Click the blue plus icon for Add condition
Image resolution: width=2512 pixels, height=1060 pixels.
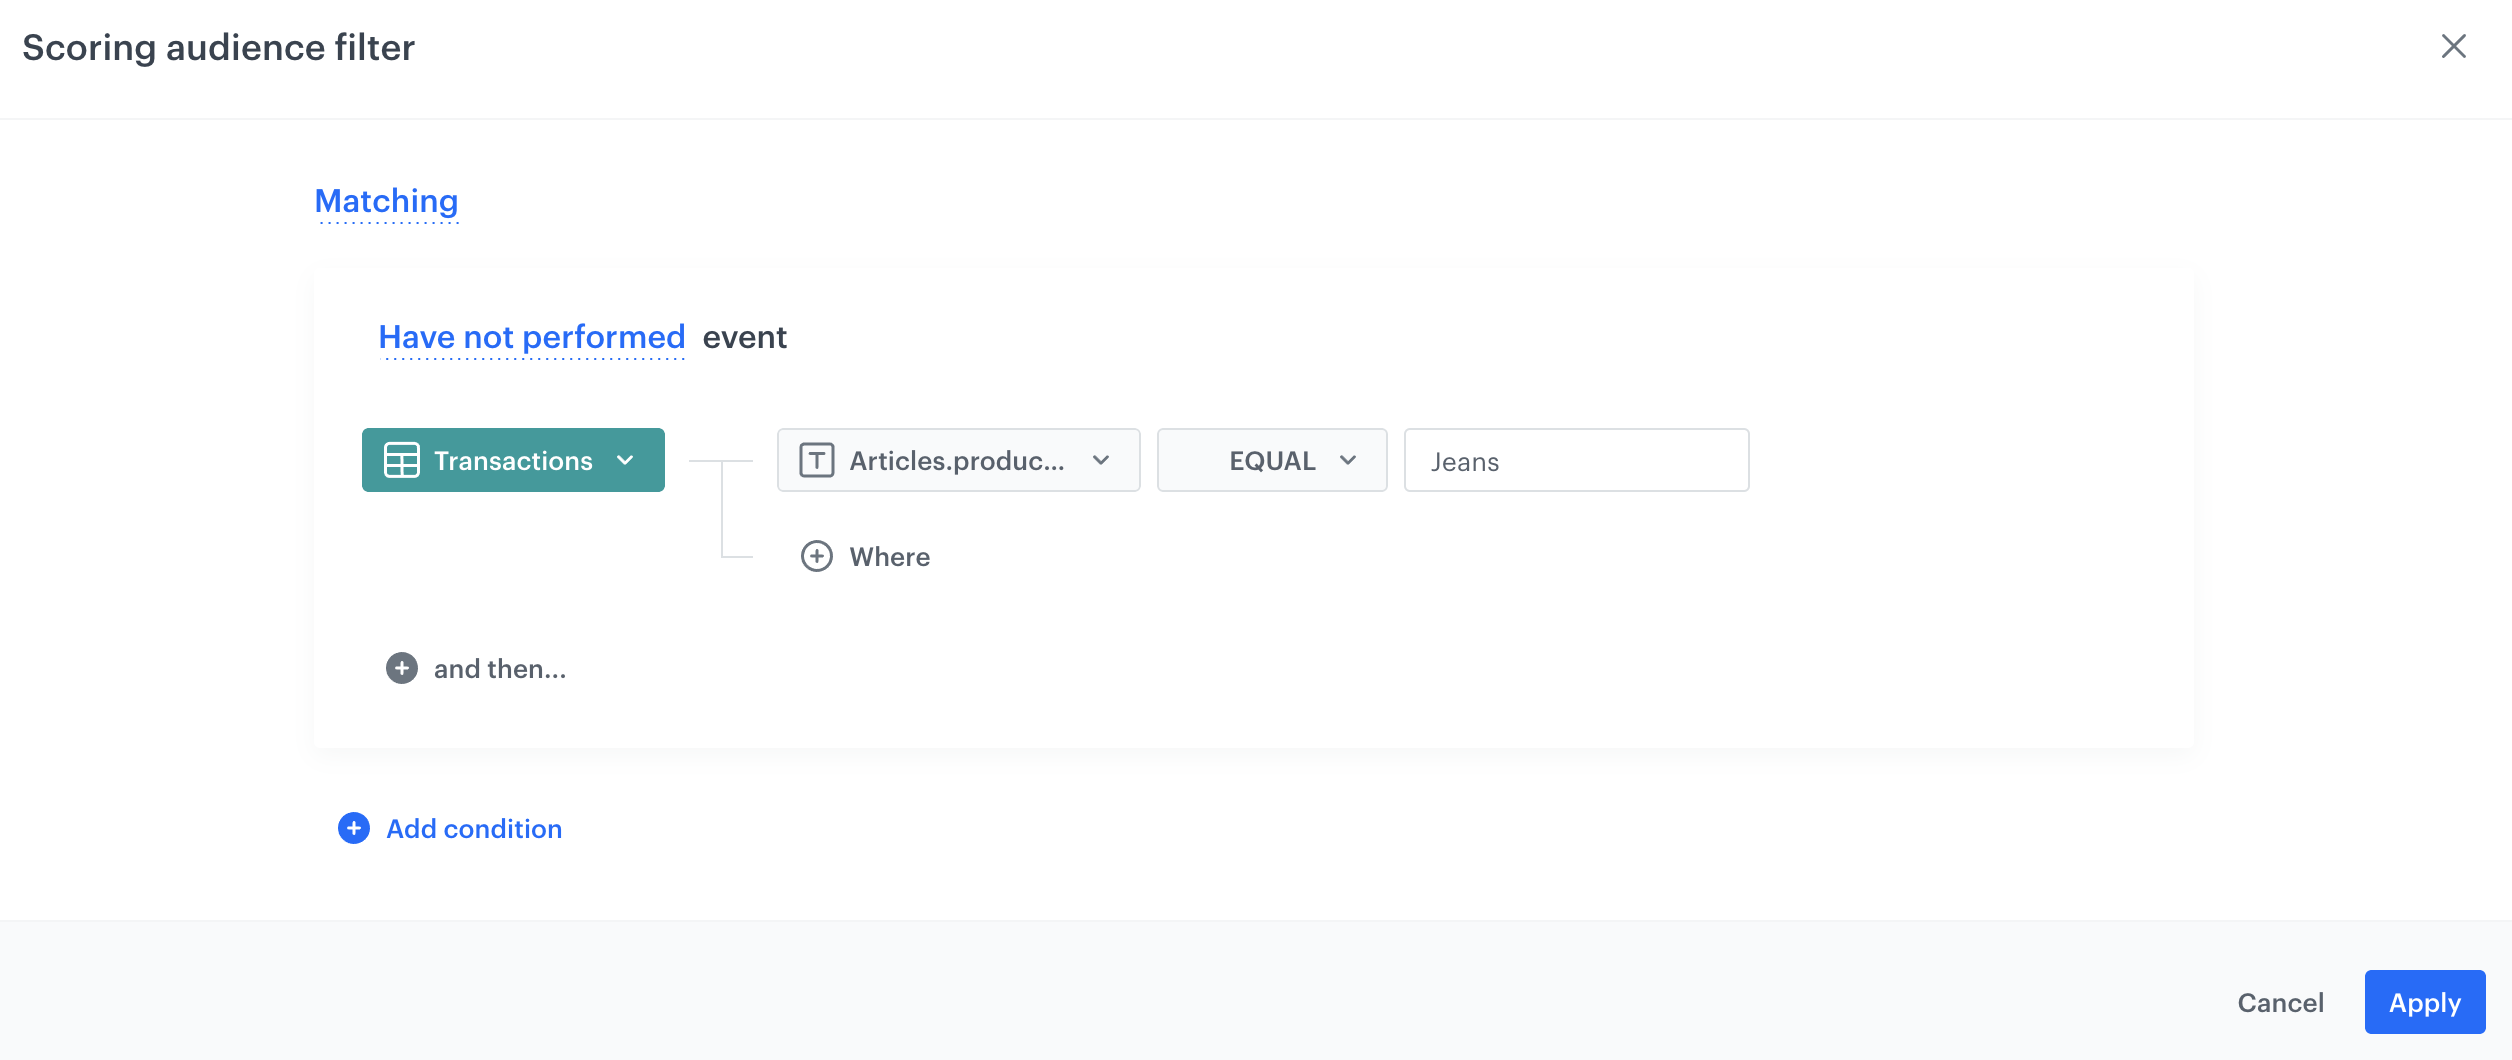click(x=354, y=828)
